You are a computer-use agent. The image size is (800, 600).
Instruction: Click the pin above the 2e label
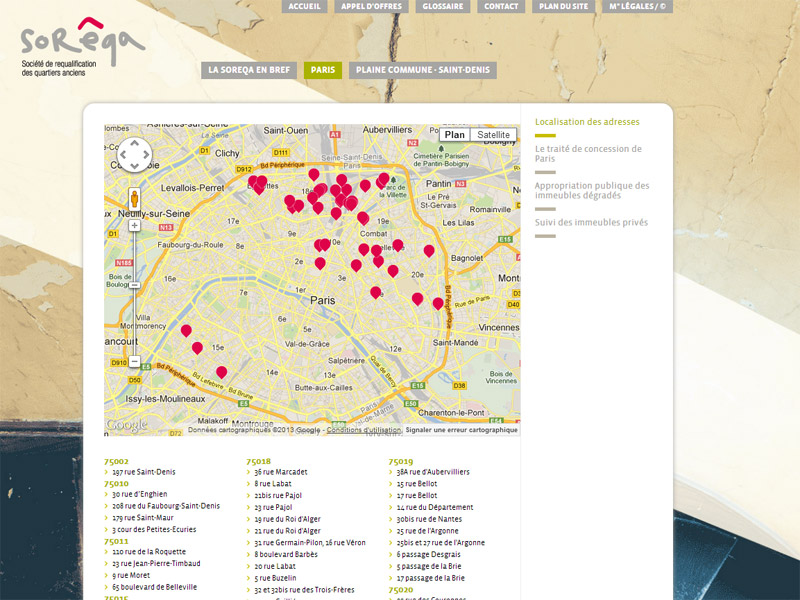point(320,263)
